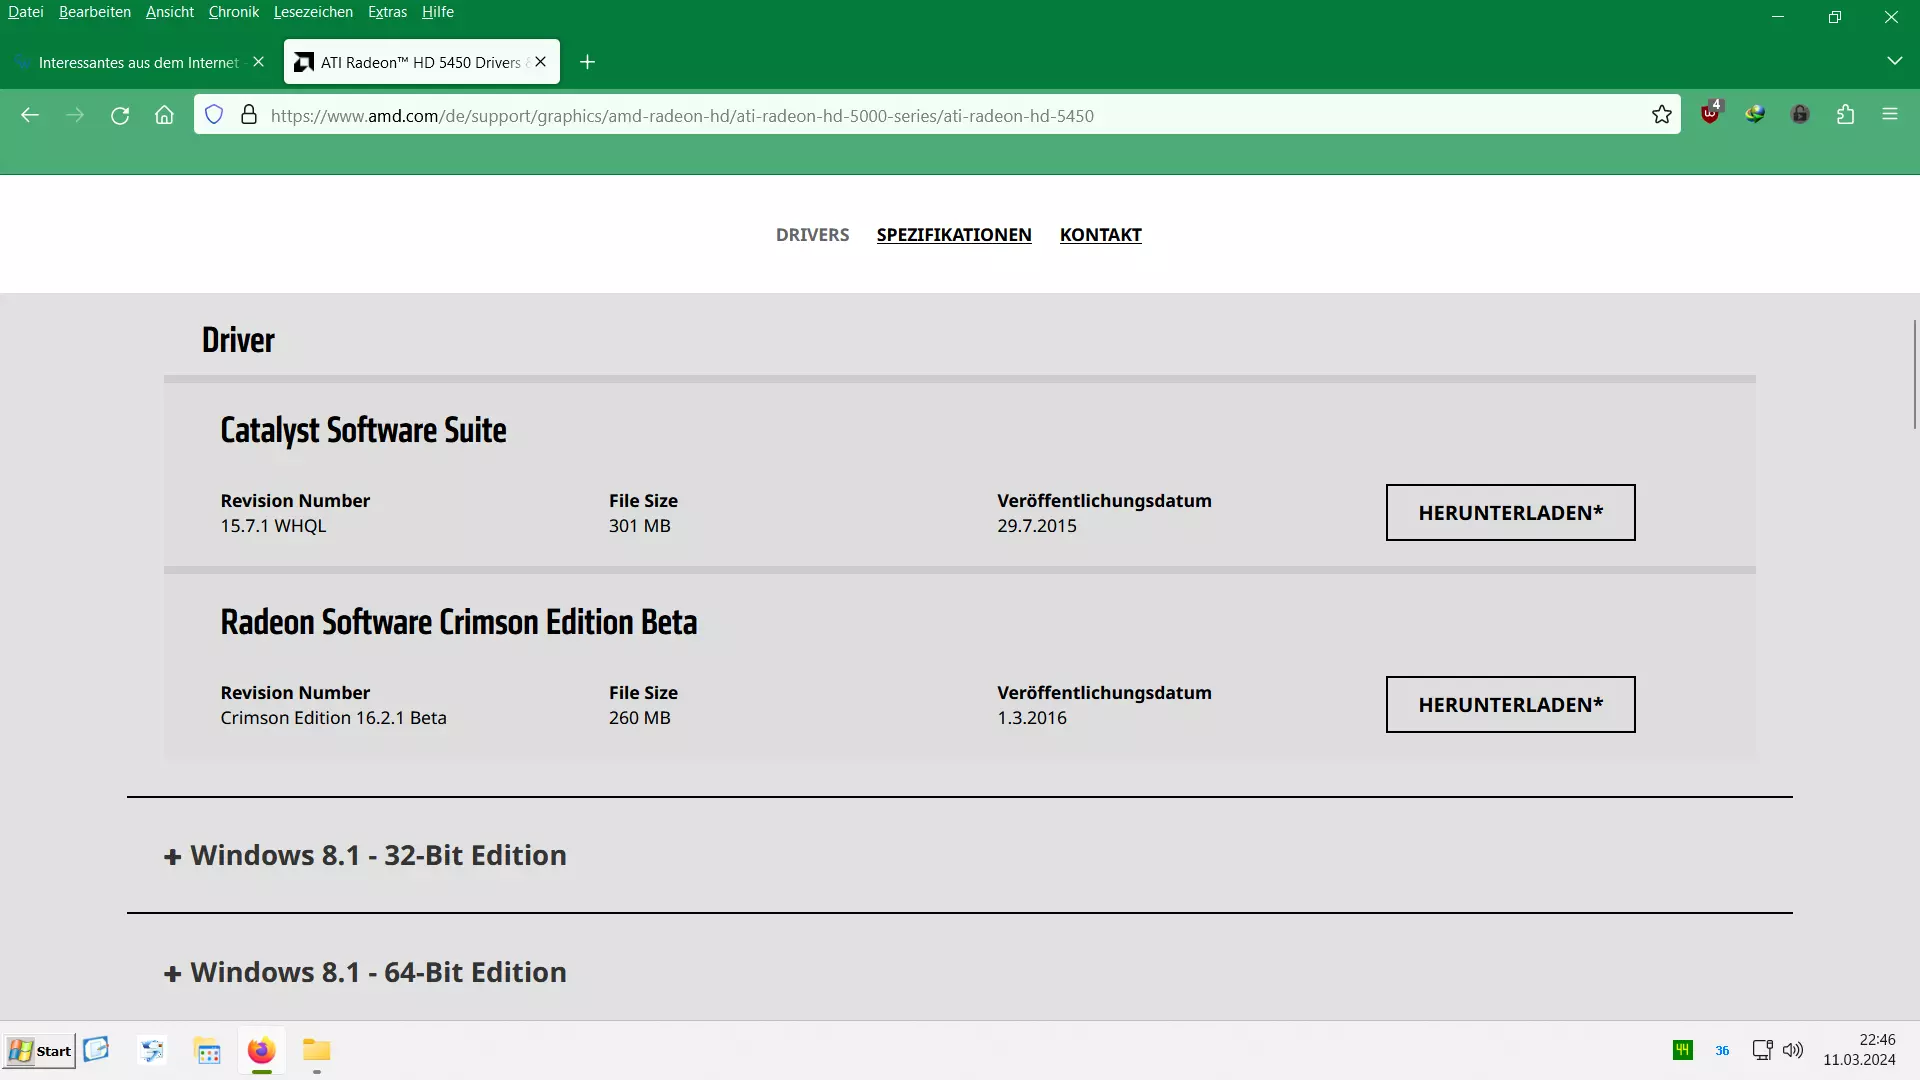Open the Datei menu
The height and width of the screenshot is (1080, 1920).
26,12
